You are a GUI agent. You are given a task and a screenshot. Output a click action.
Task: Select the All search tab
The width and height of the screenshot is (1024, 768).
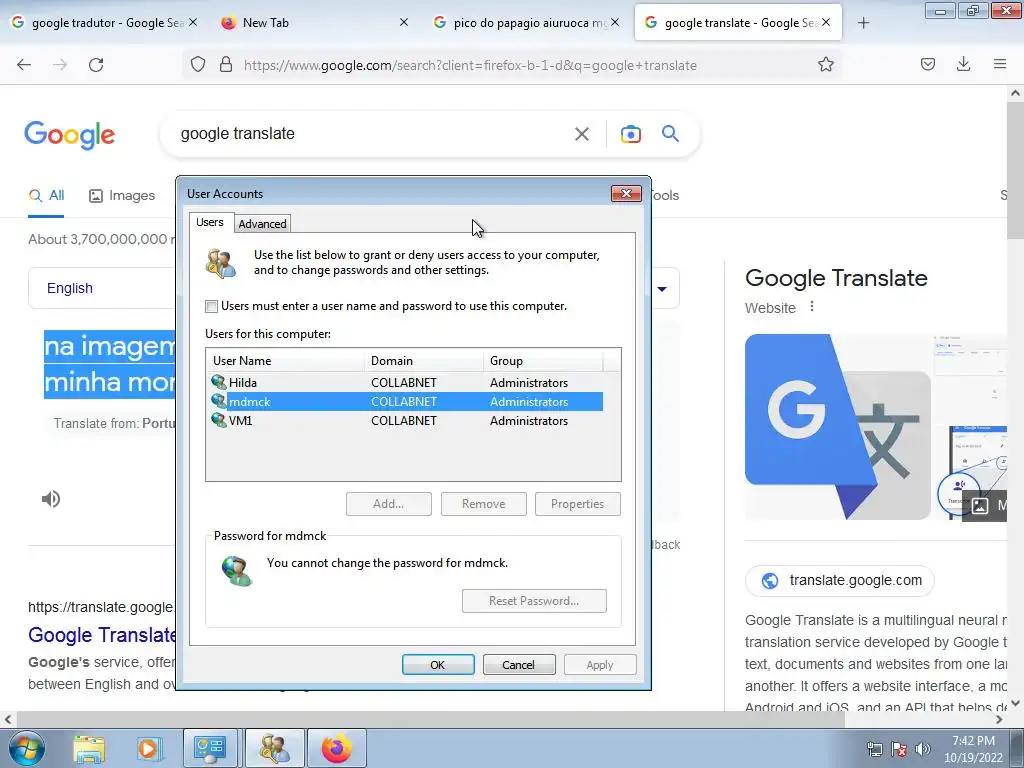pyautogui.click(x=46, y=195)
